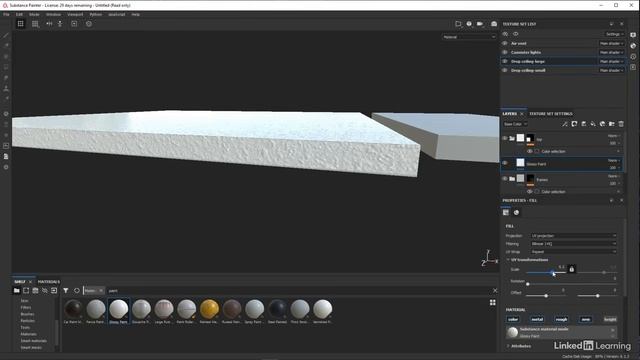Toggle the color material channel button
This screenshot has width=640, height=360.
(x=513, y=319)
